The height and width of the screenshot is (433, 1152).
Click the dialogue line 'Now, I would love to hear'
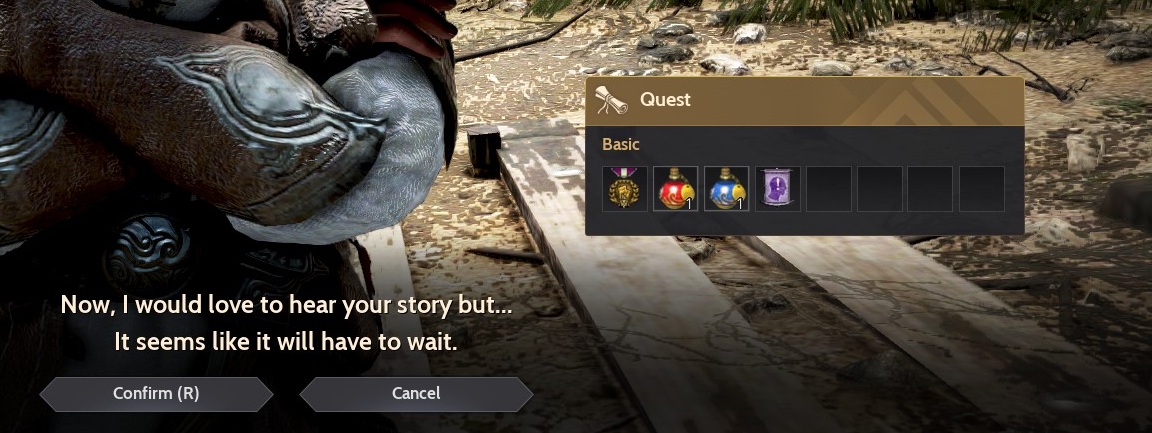coord(287,306)
